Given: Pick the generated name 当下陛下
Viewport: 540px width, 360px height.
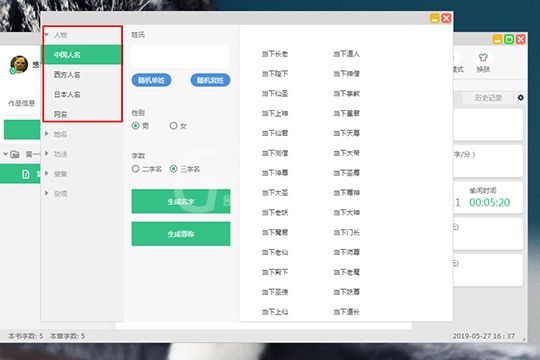Looking at the screenshot, I should pyautogui.click(x=275, y=74).
